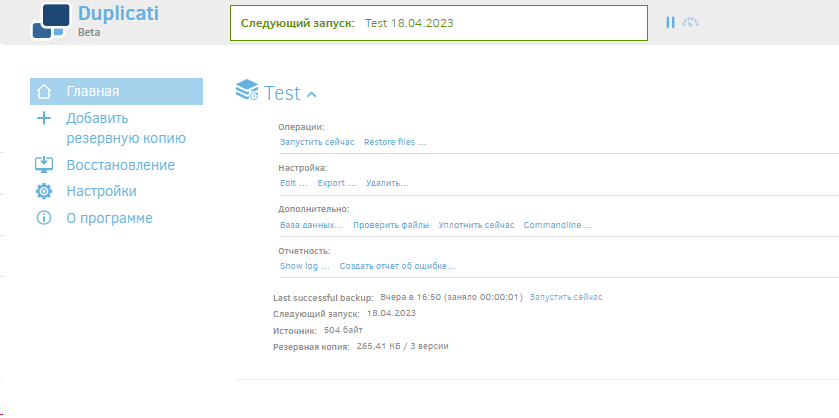
Task: Click Запустить сейчас under Операции
Action: coord(317,142)
